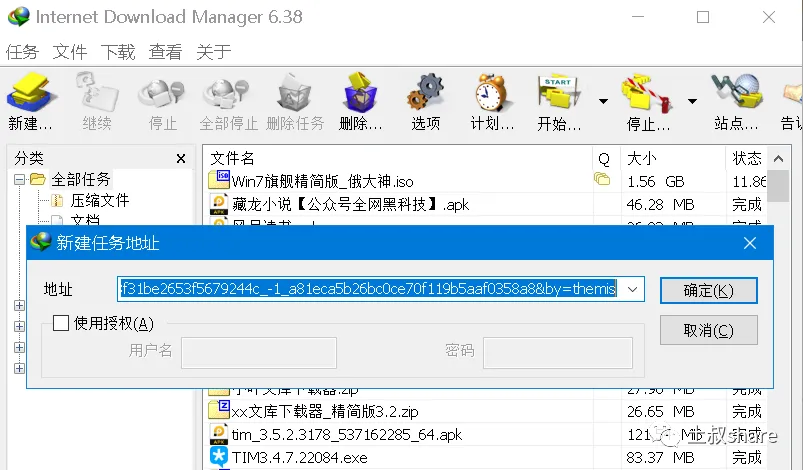Screen dimensions: 803x470
Task: Click 26.65 MB size cell
Action: [660, 411]
